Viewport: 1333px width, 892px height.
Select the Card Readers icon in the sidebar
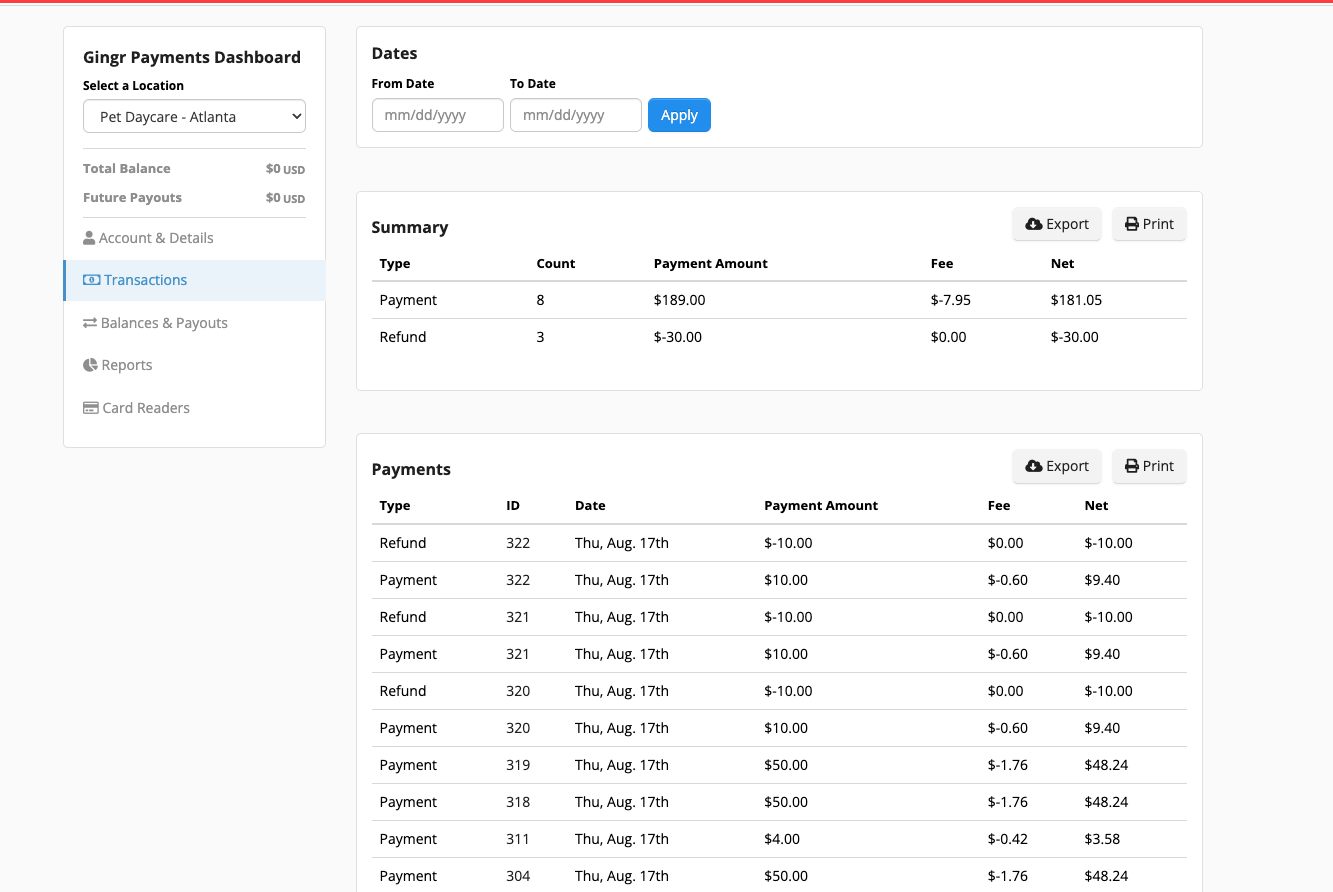pyautogui.click(x=90, y=407)
